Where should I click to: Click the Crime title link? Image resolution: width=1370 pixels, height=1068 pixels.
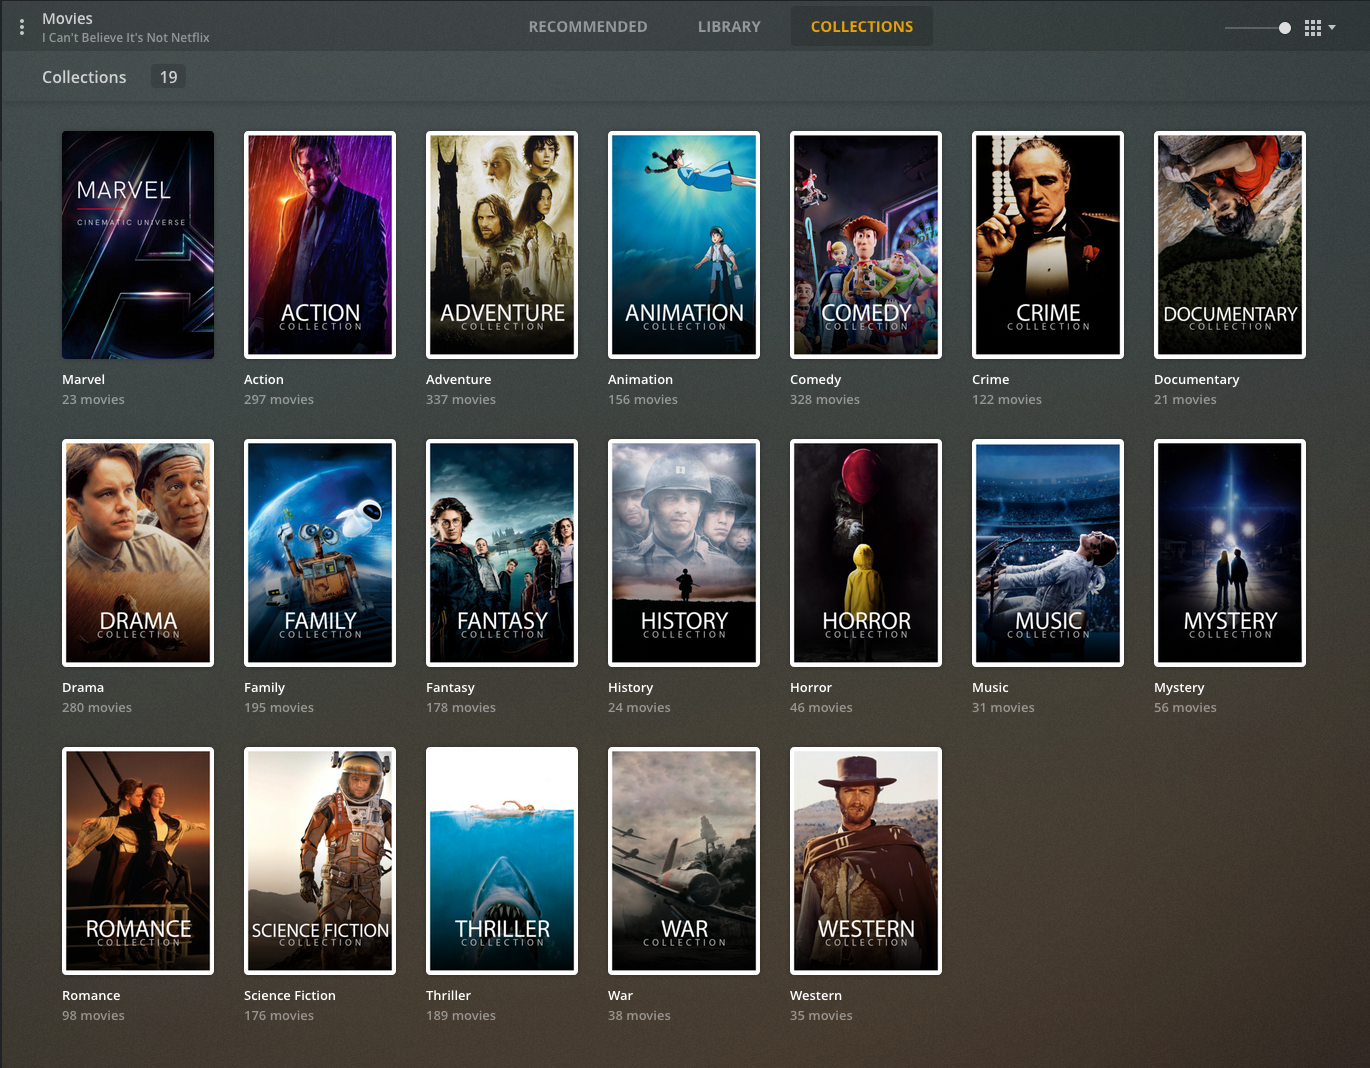click(991, 380)
